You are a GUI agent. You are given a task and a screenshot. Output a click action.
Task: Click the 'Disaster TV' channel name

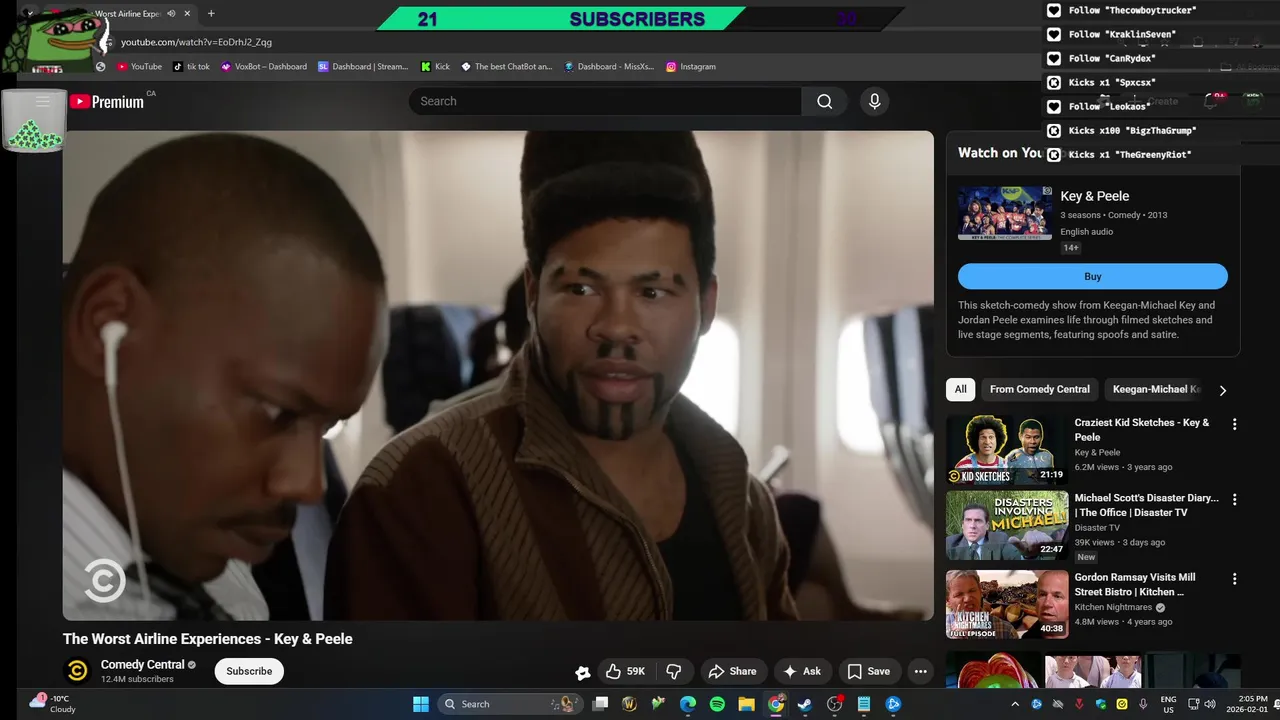(x=1097, y=528)
